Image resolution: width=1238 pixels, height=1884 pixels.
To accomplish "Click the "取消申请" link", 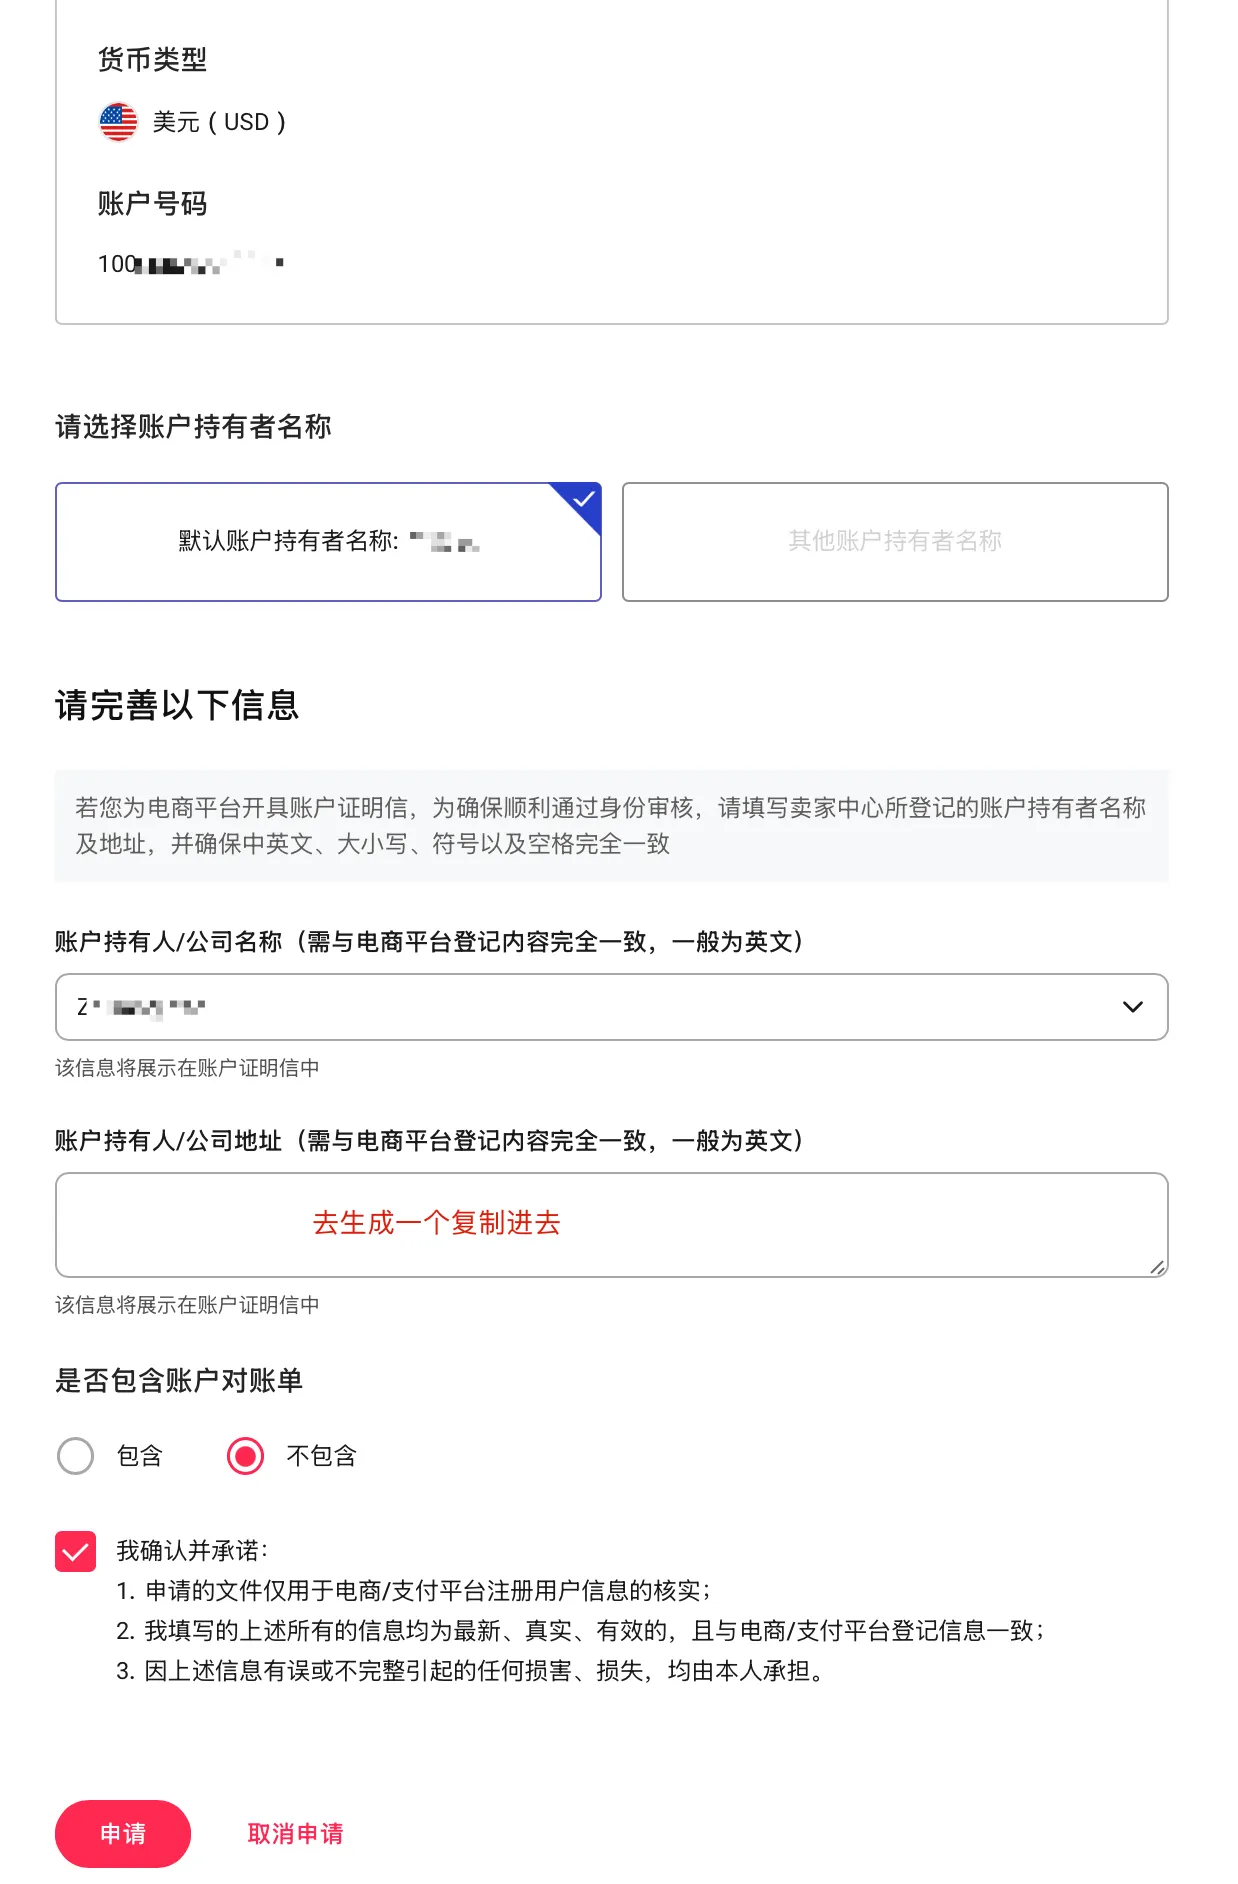I will (x=295, y=1834).
